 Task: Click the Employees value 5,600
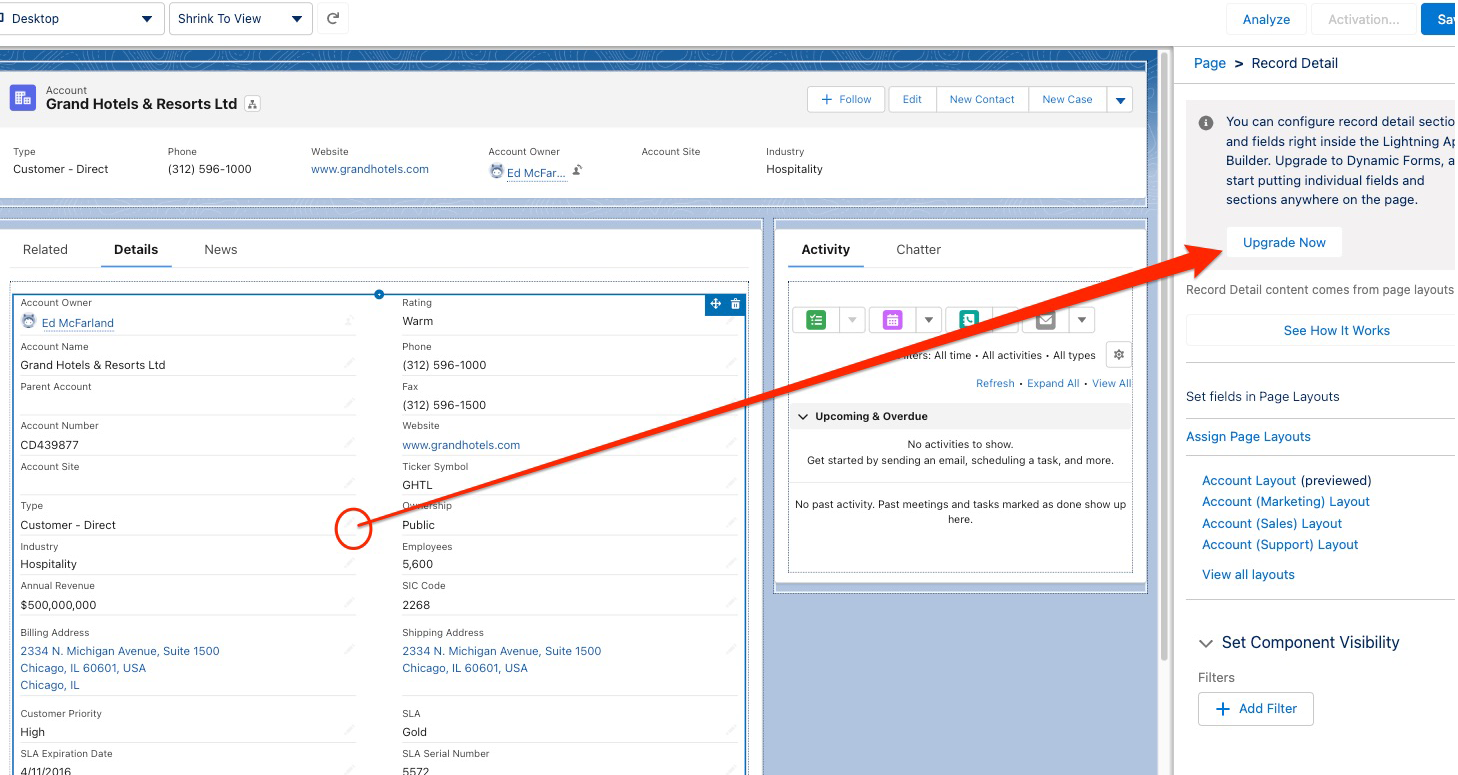click(x=418, y=564)
